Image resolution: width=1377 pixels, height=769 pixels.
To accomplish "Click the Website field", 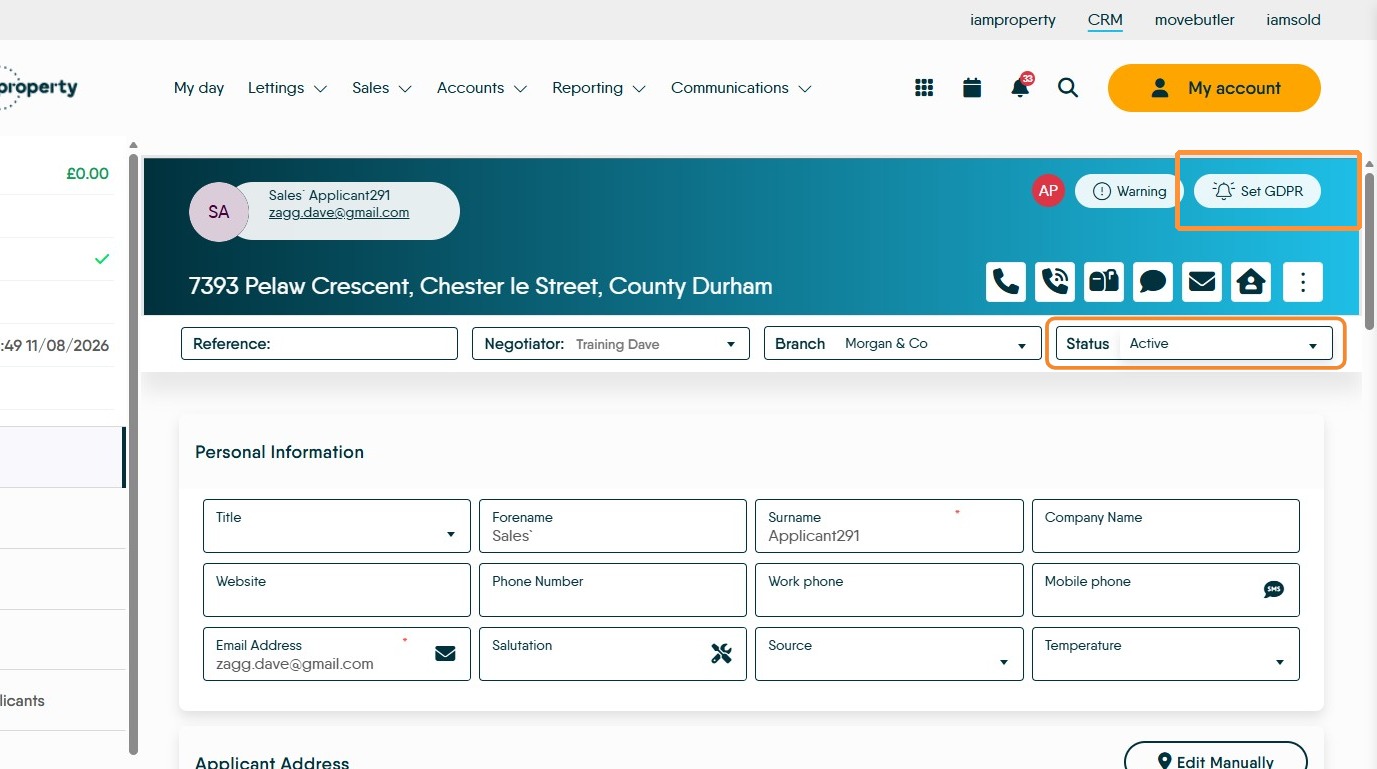I will pyautogui.click(x=337, y=590).
